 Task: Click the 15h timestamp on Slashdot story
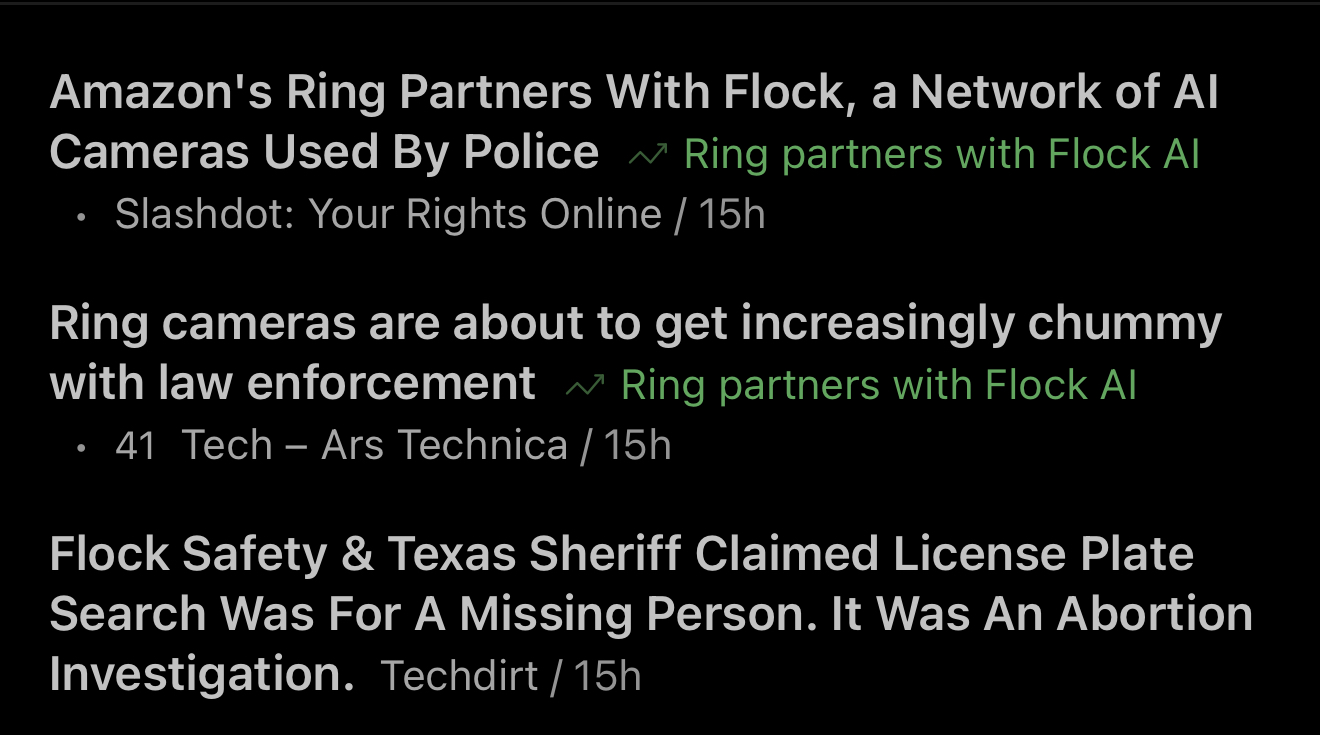[x=731, y=215]
